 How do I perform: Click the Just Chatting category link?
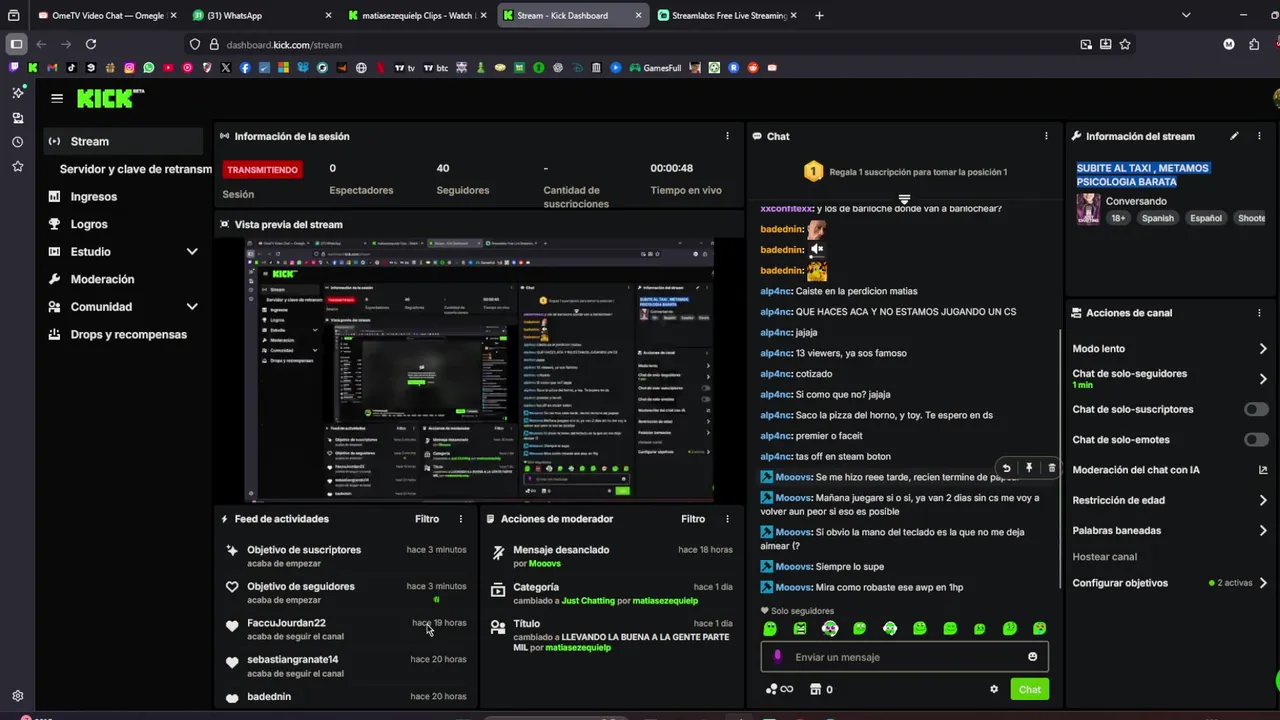coord(588,601)
